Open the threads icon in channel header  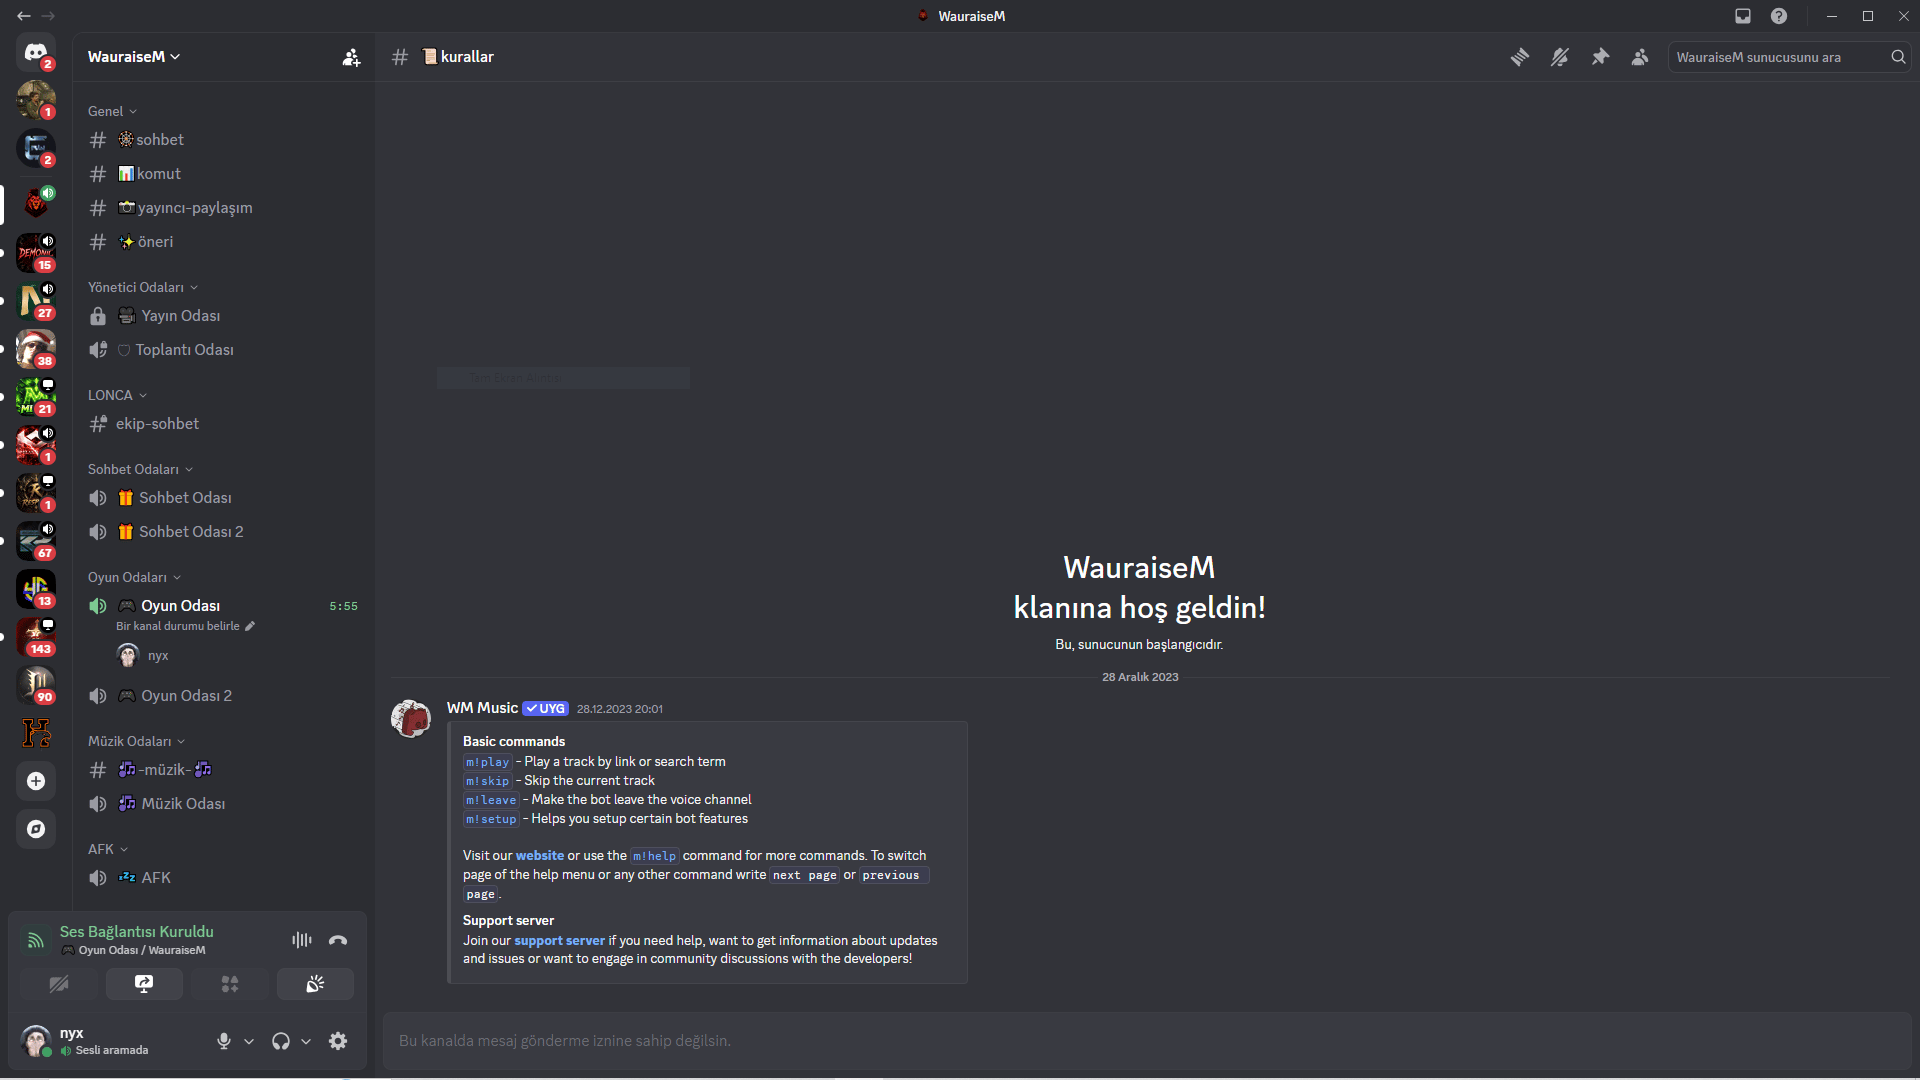click(x=1520, y=57)
